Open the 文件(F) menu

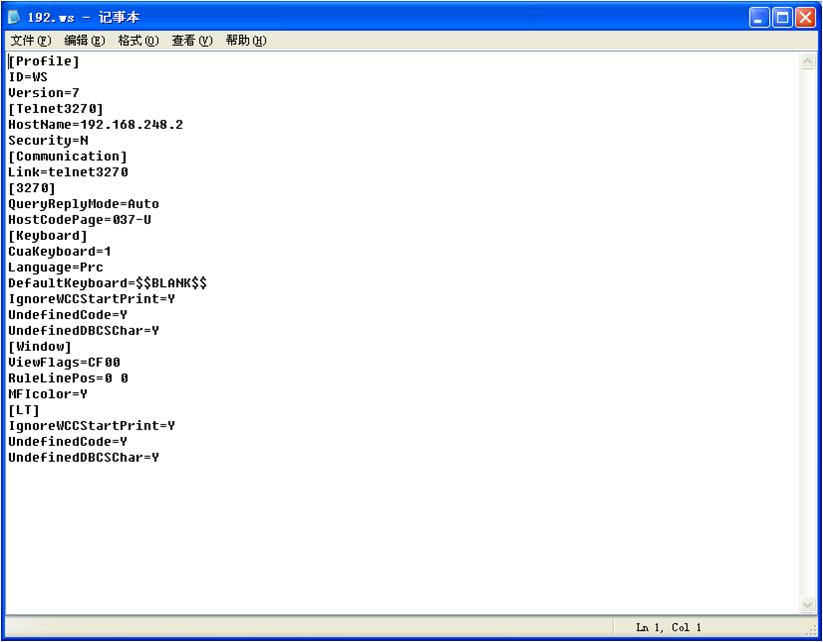pyautogui.click(x=31, y=40)
